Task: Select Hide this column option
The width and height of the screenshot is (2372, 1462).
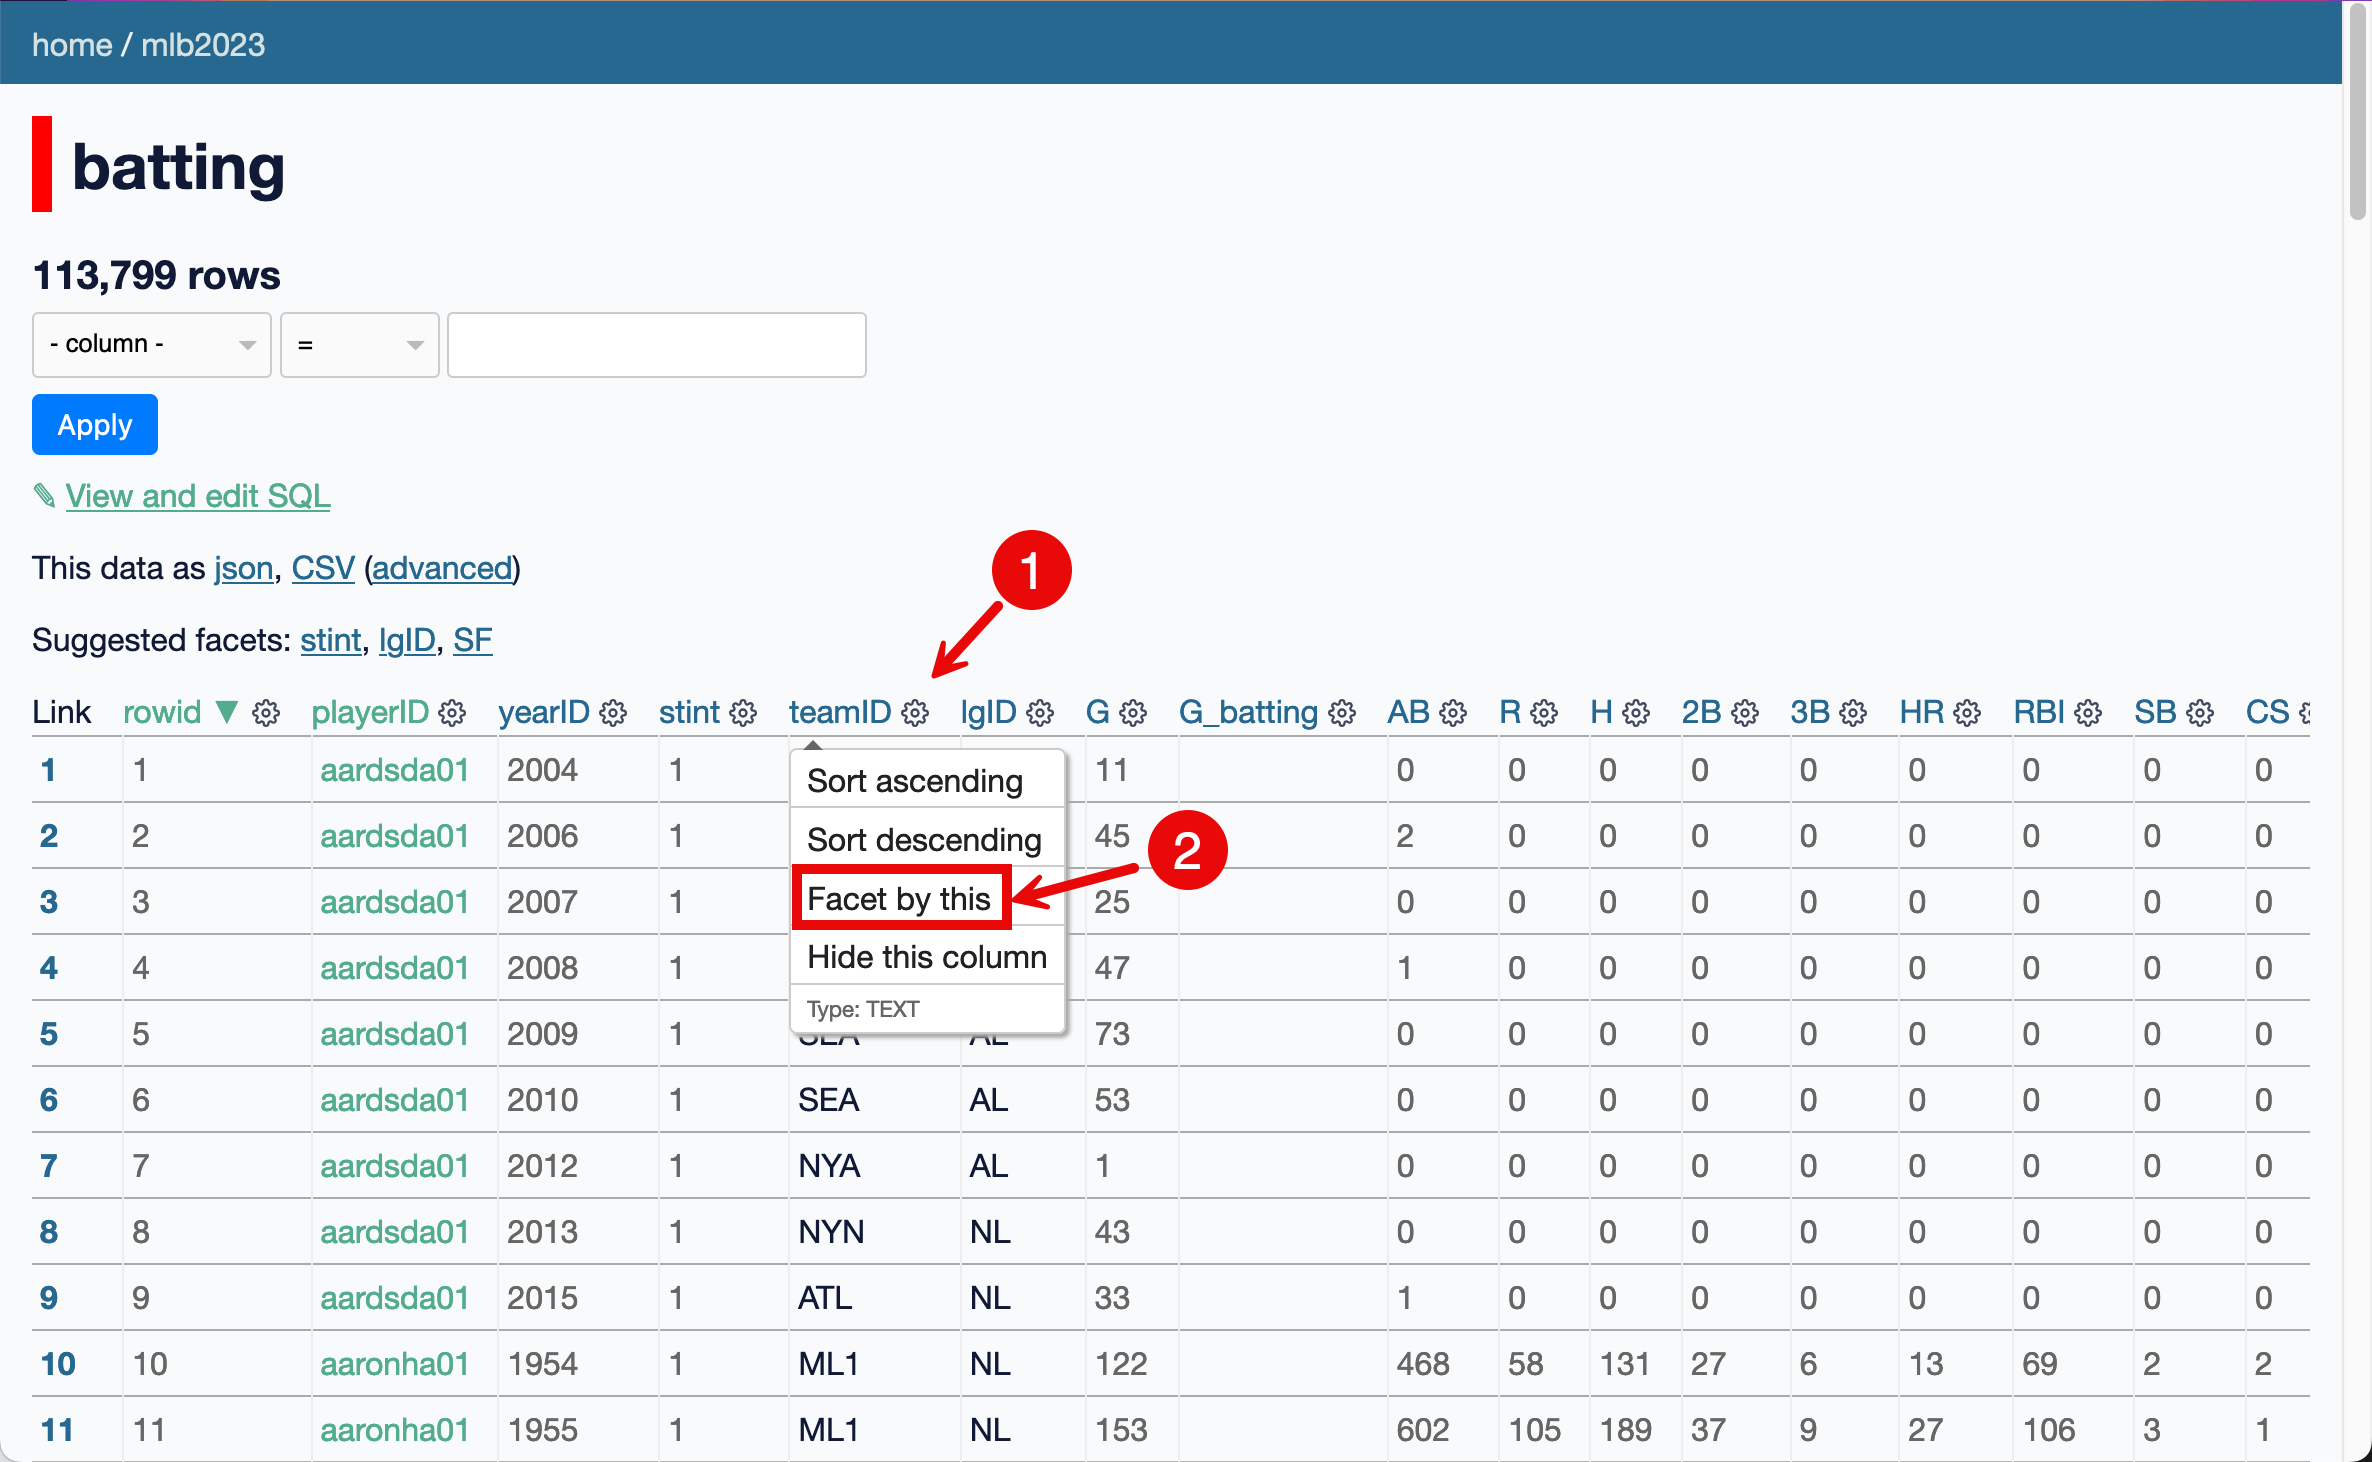Action: click(927, 957)
